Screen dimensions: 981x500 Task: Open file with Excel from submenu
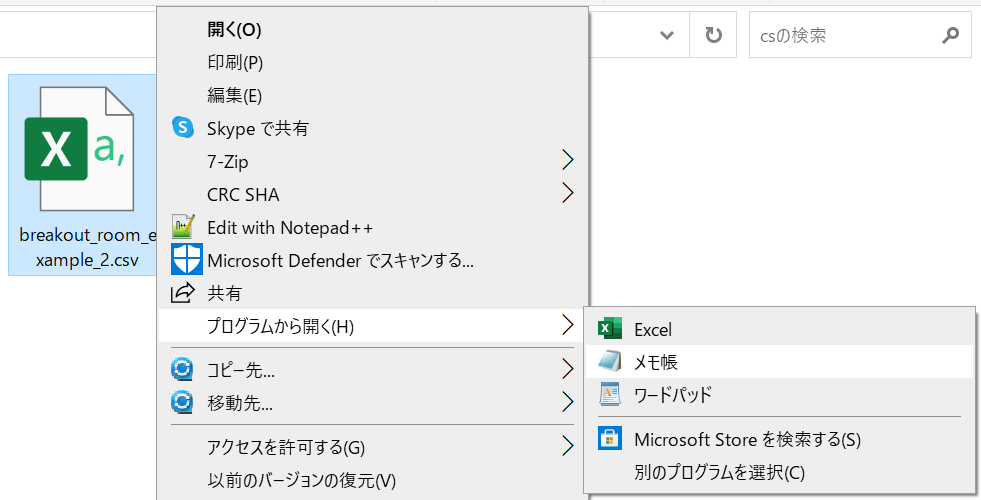pyautogui.click(x=780, y=329)
